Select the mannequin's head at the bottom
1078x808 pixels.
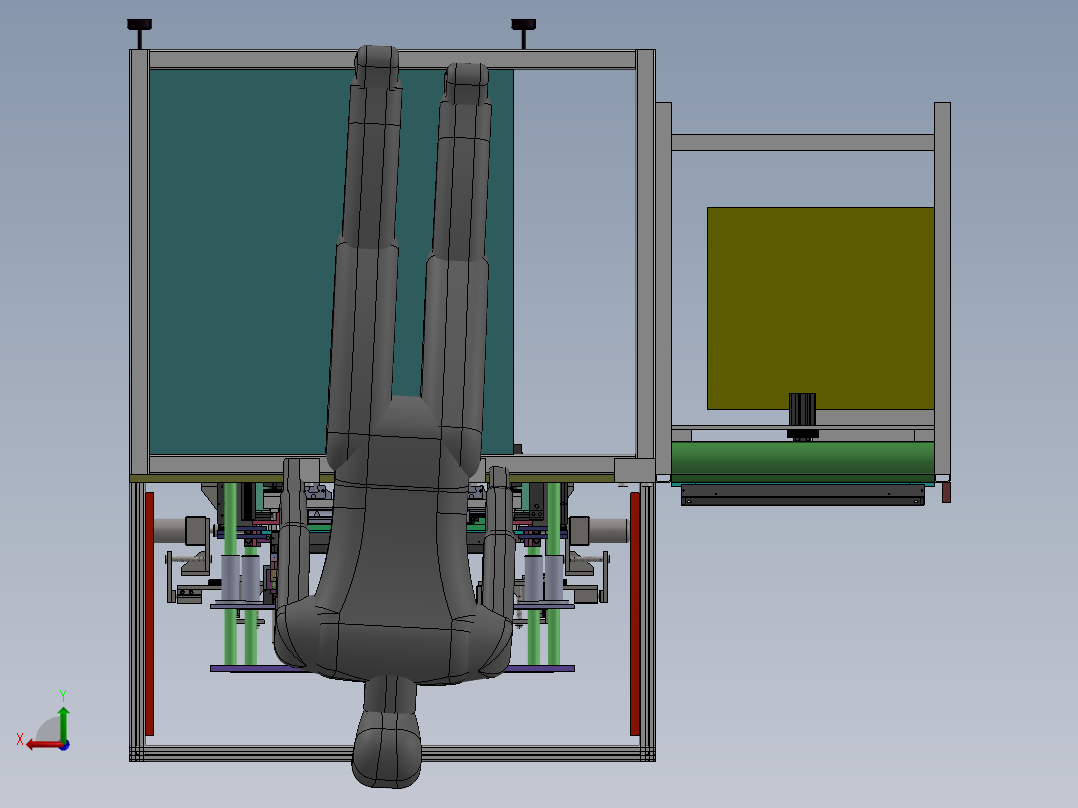[x=386, y=750]
